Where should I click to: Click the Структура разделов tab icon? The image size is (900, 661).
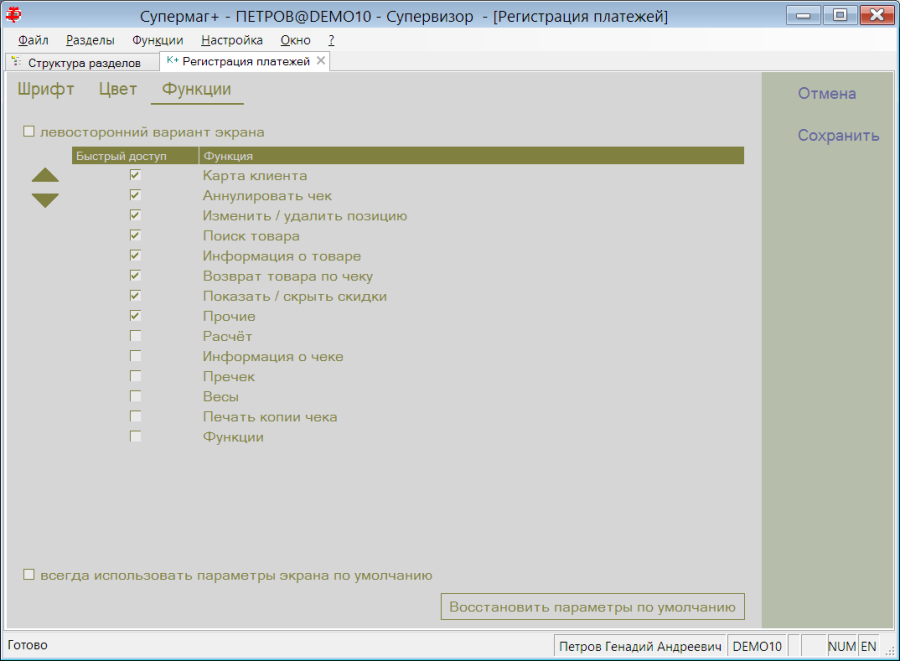point(16,62)
